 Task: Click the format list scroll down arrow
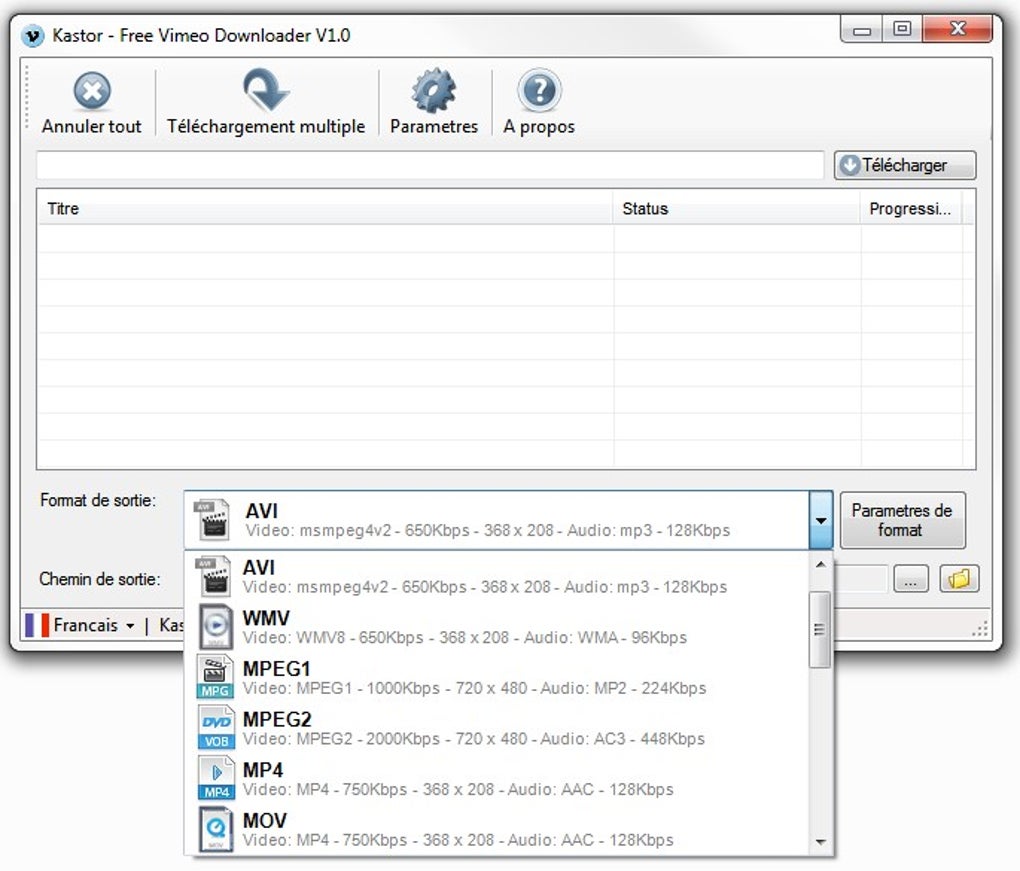820,842
